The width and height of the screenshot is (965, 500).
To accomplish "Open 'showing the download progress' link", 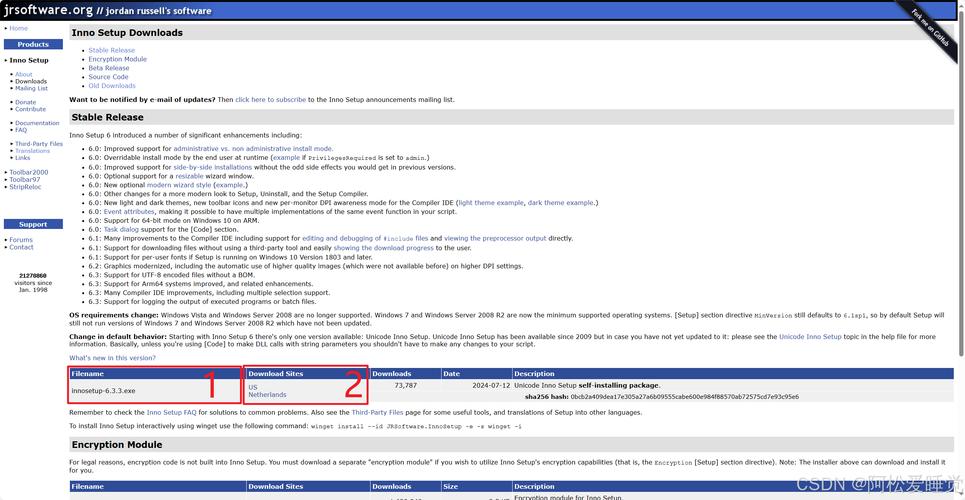I will (x=383, y=248).
